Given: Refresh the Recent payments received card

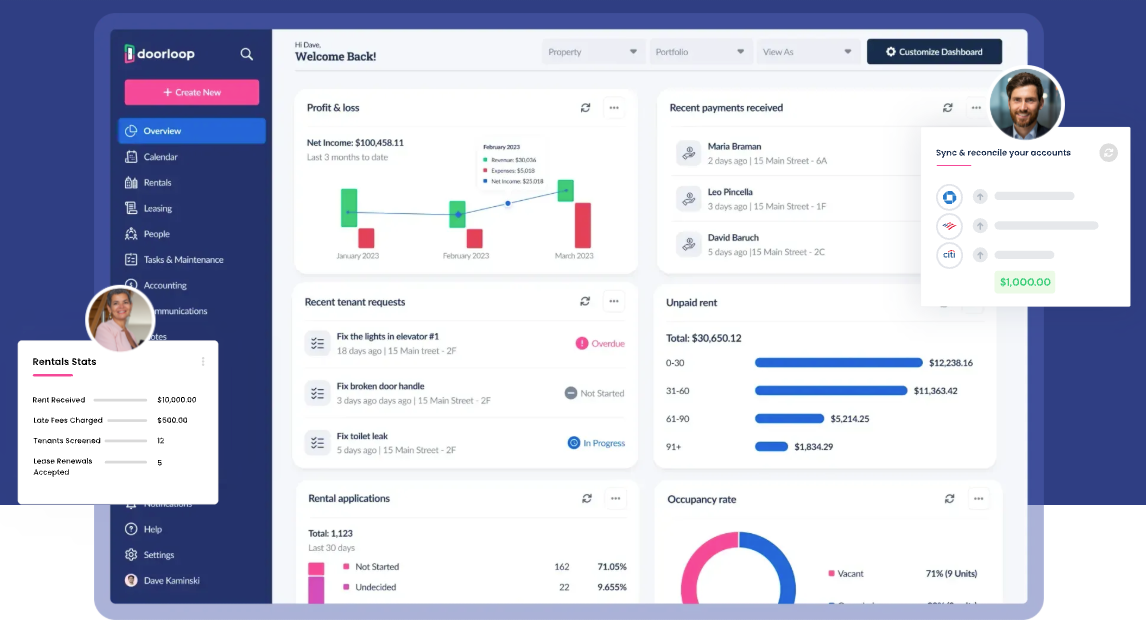Looking at the screenshot, I should 948,108.
